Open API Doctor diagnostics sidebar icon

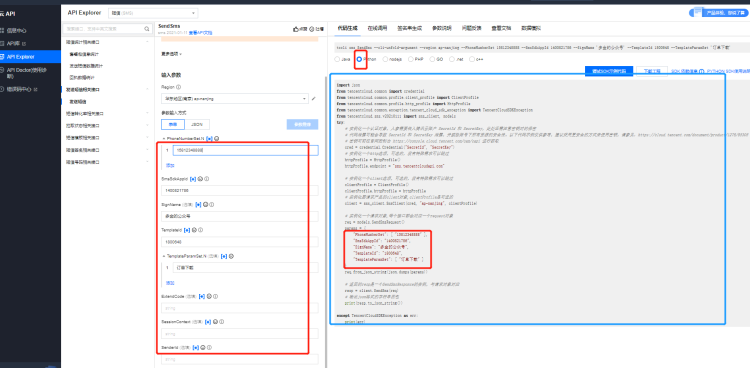coord(2,70)
